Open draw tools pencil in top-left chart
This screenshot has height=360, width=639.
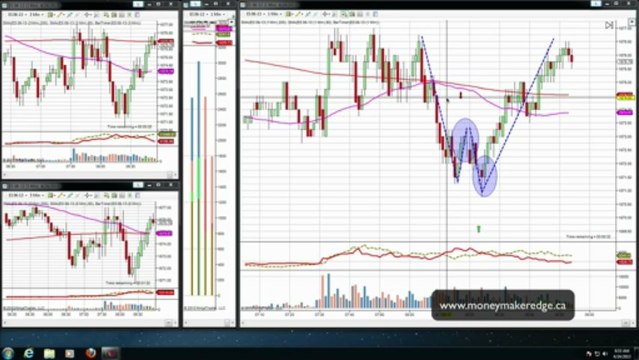(x=60, y=15)
